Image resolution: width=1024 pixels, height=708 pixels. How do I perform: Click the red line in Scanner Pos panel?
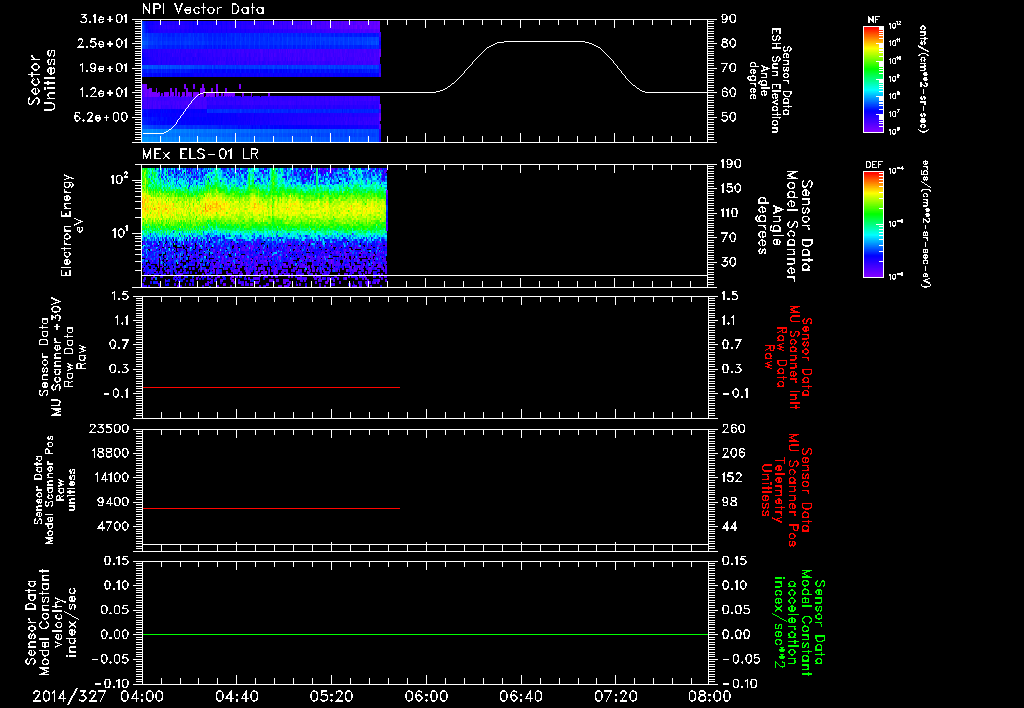[x=270, y=508]
